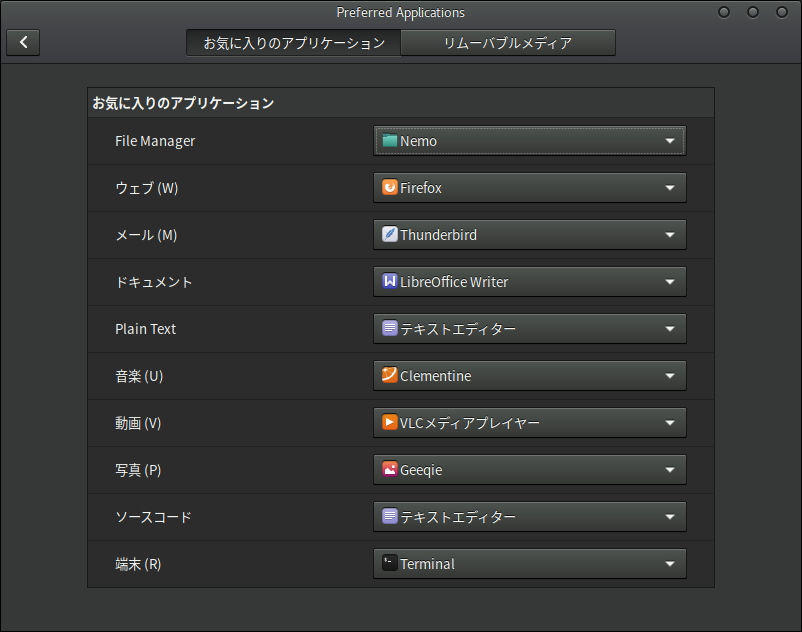Click the 動画 (V) label
Image resolution: width=802 pixels, height=632 pixels.
pos(138,423)
